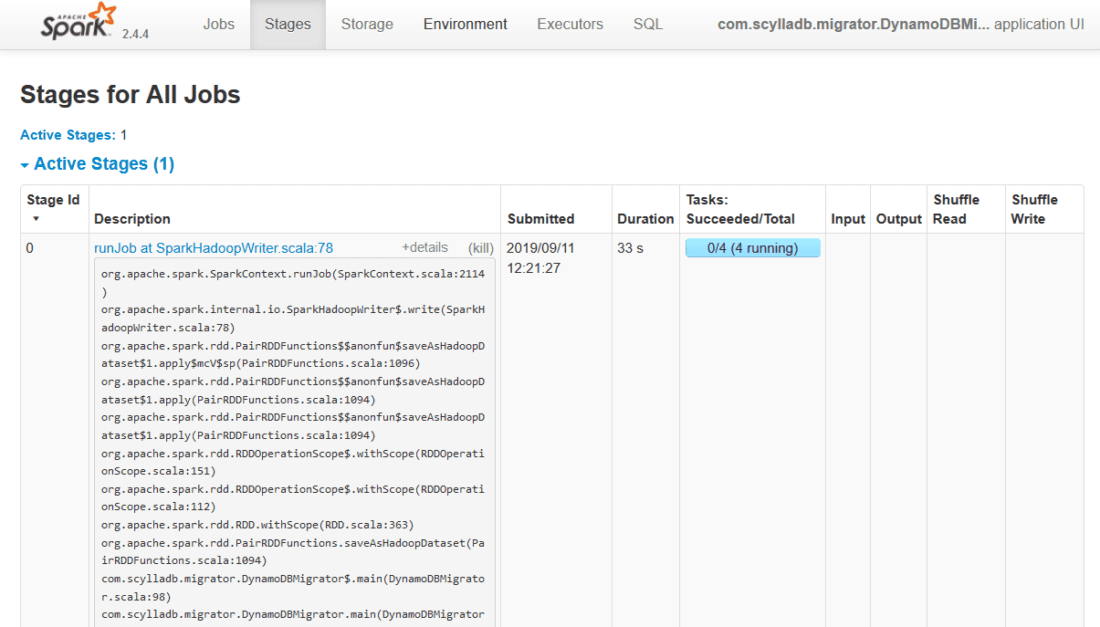Sort table by Shuffle Write header

coord(1034,209)
